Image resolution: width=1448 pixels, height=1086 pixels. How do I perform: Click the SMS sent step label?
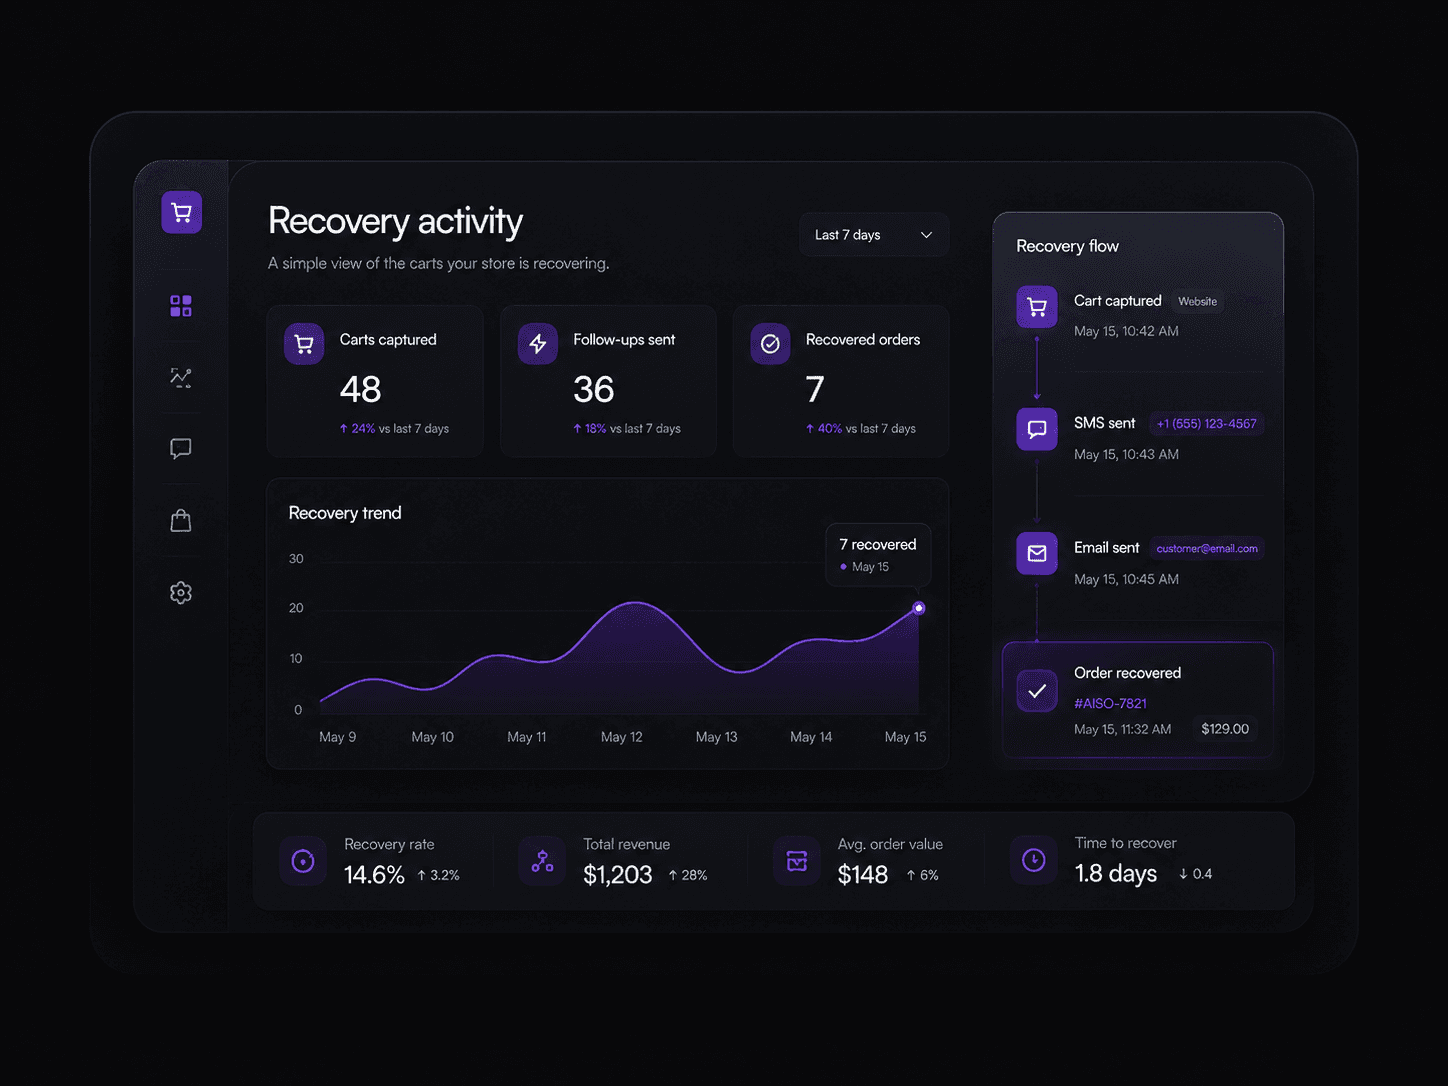click(x=1105, y=423)
